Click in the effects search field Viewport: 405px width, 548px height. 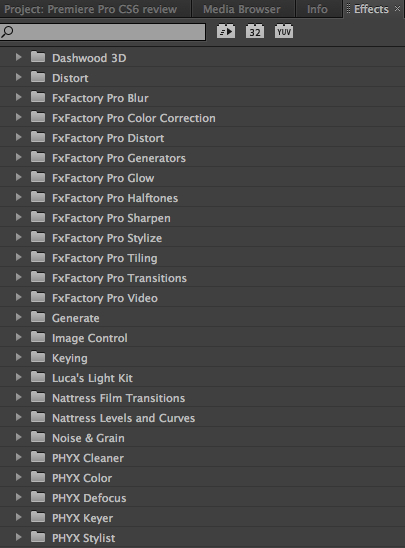coord(103,32)
